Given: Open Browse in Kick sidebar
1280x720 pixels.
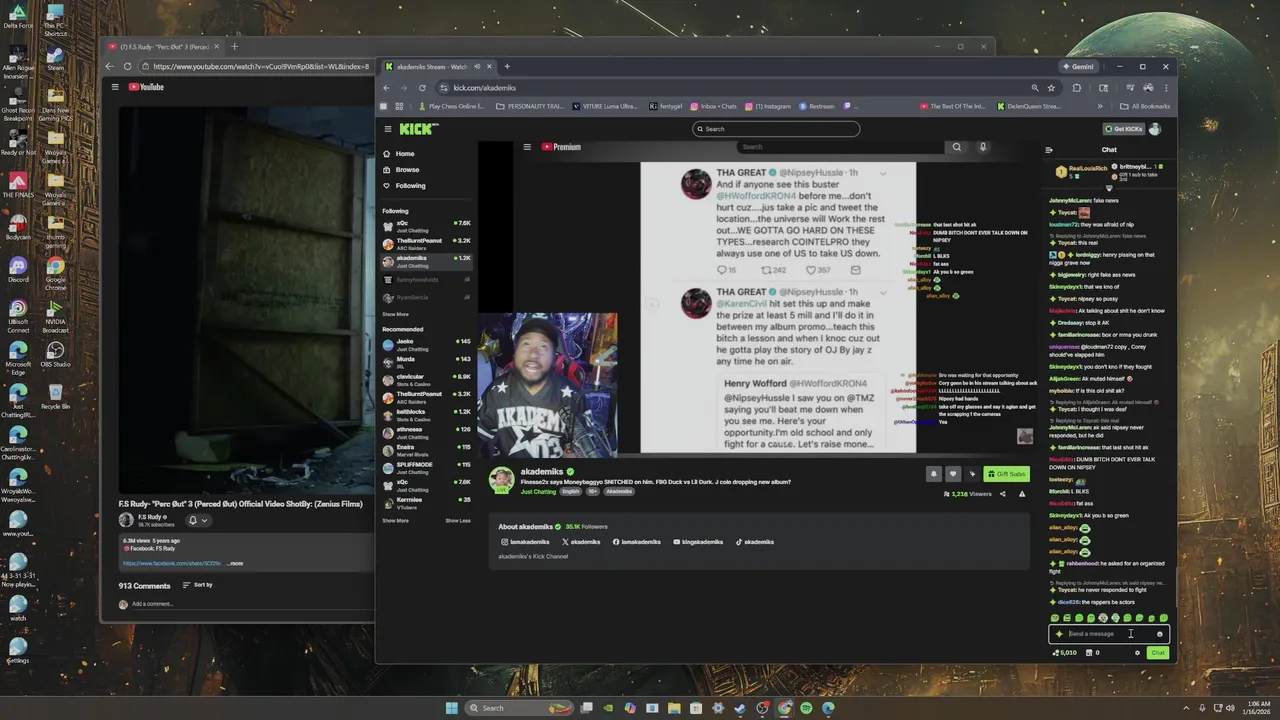Looking at the screenshot, I should (407, 170).
